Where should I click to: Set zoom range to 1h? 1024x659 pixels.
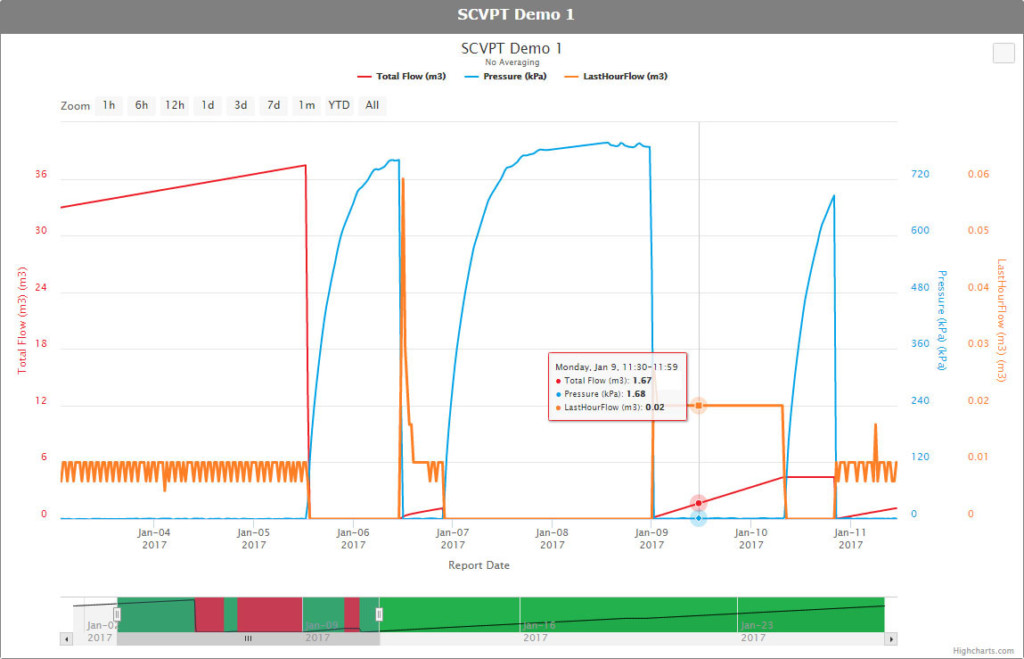[108, 105]
